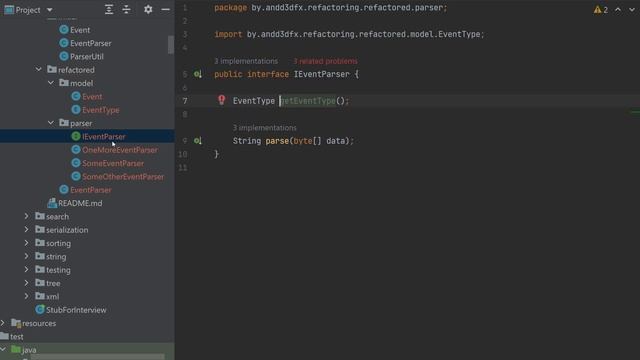Collapse the parser folder
The image size is (640, 360).
pos(51,123)
